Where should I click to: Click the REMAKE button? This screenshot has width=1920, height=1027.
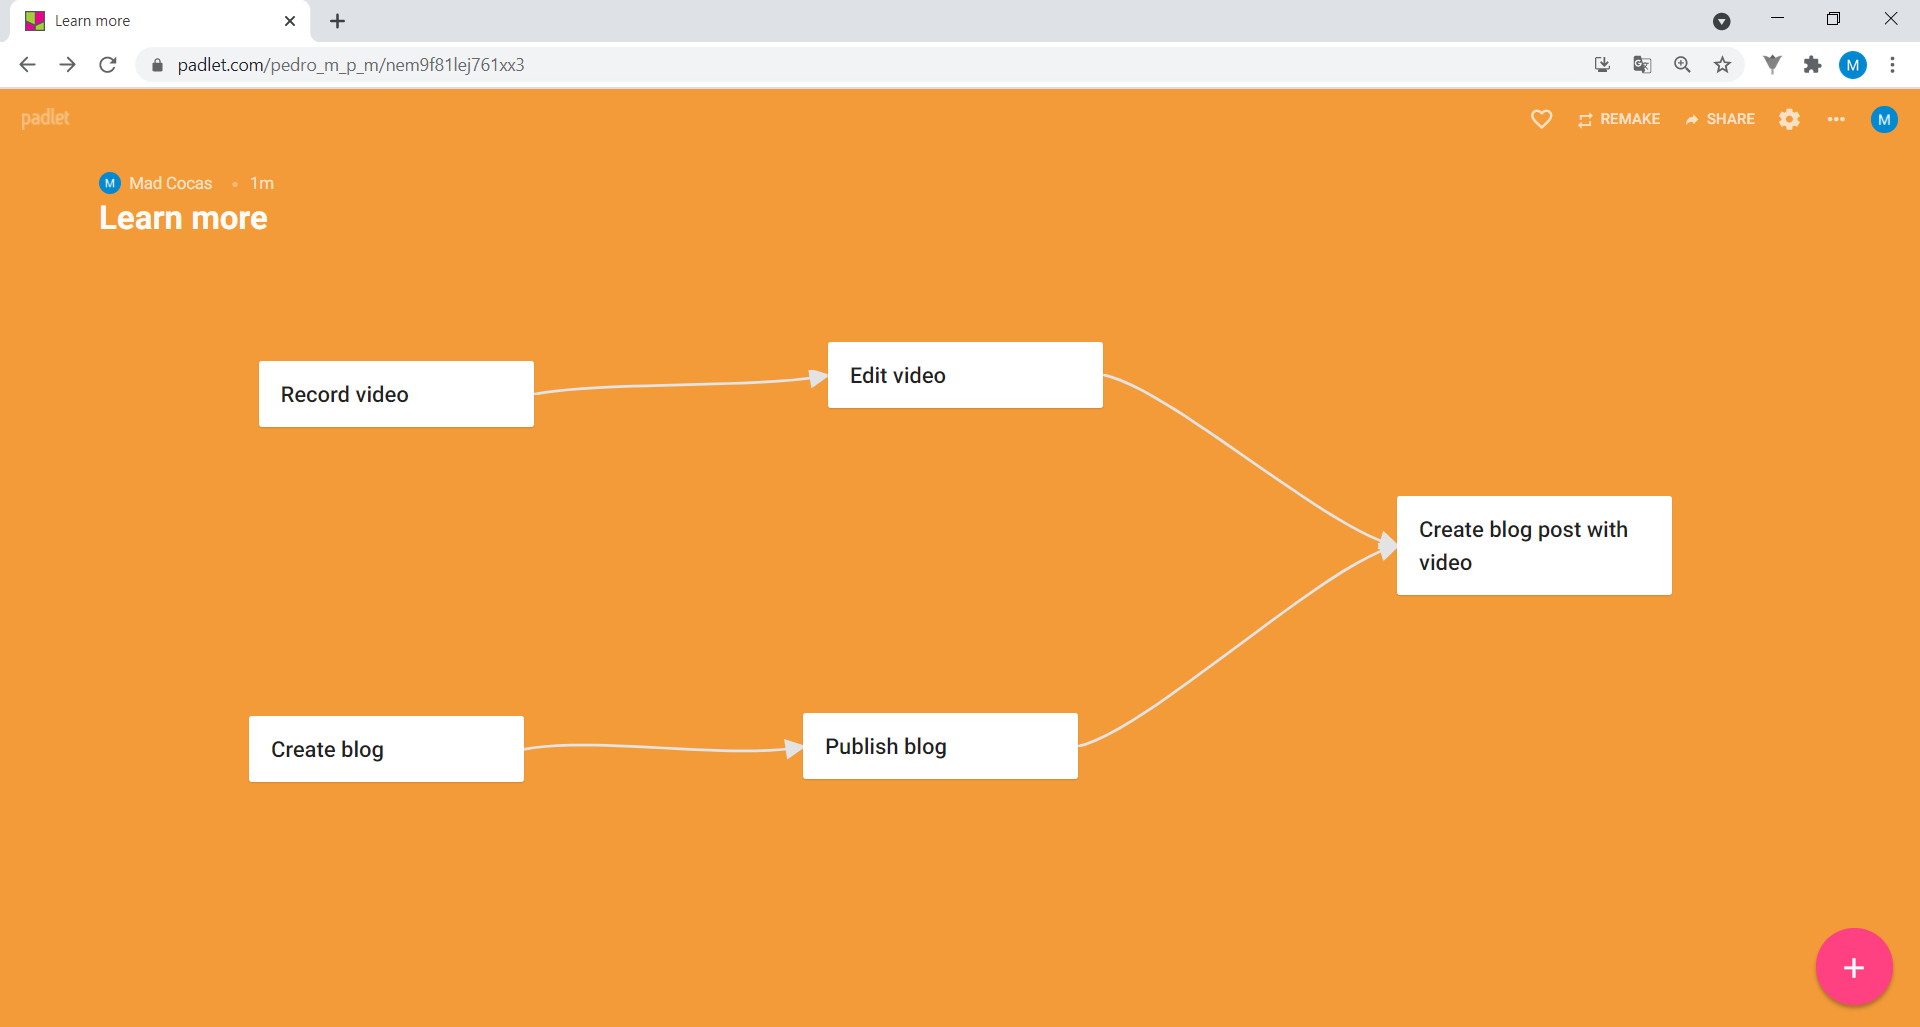pos(1619,119)
